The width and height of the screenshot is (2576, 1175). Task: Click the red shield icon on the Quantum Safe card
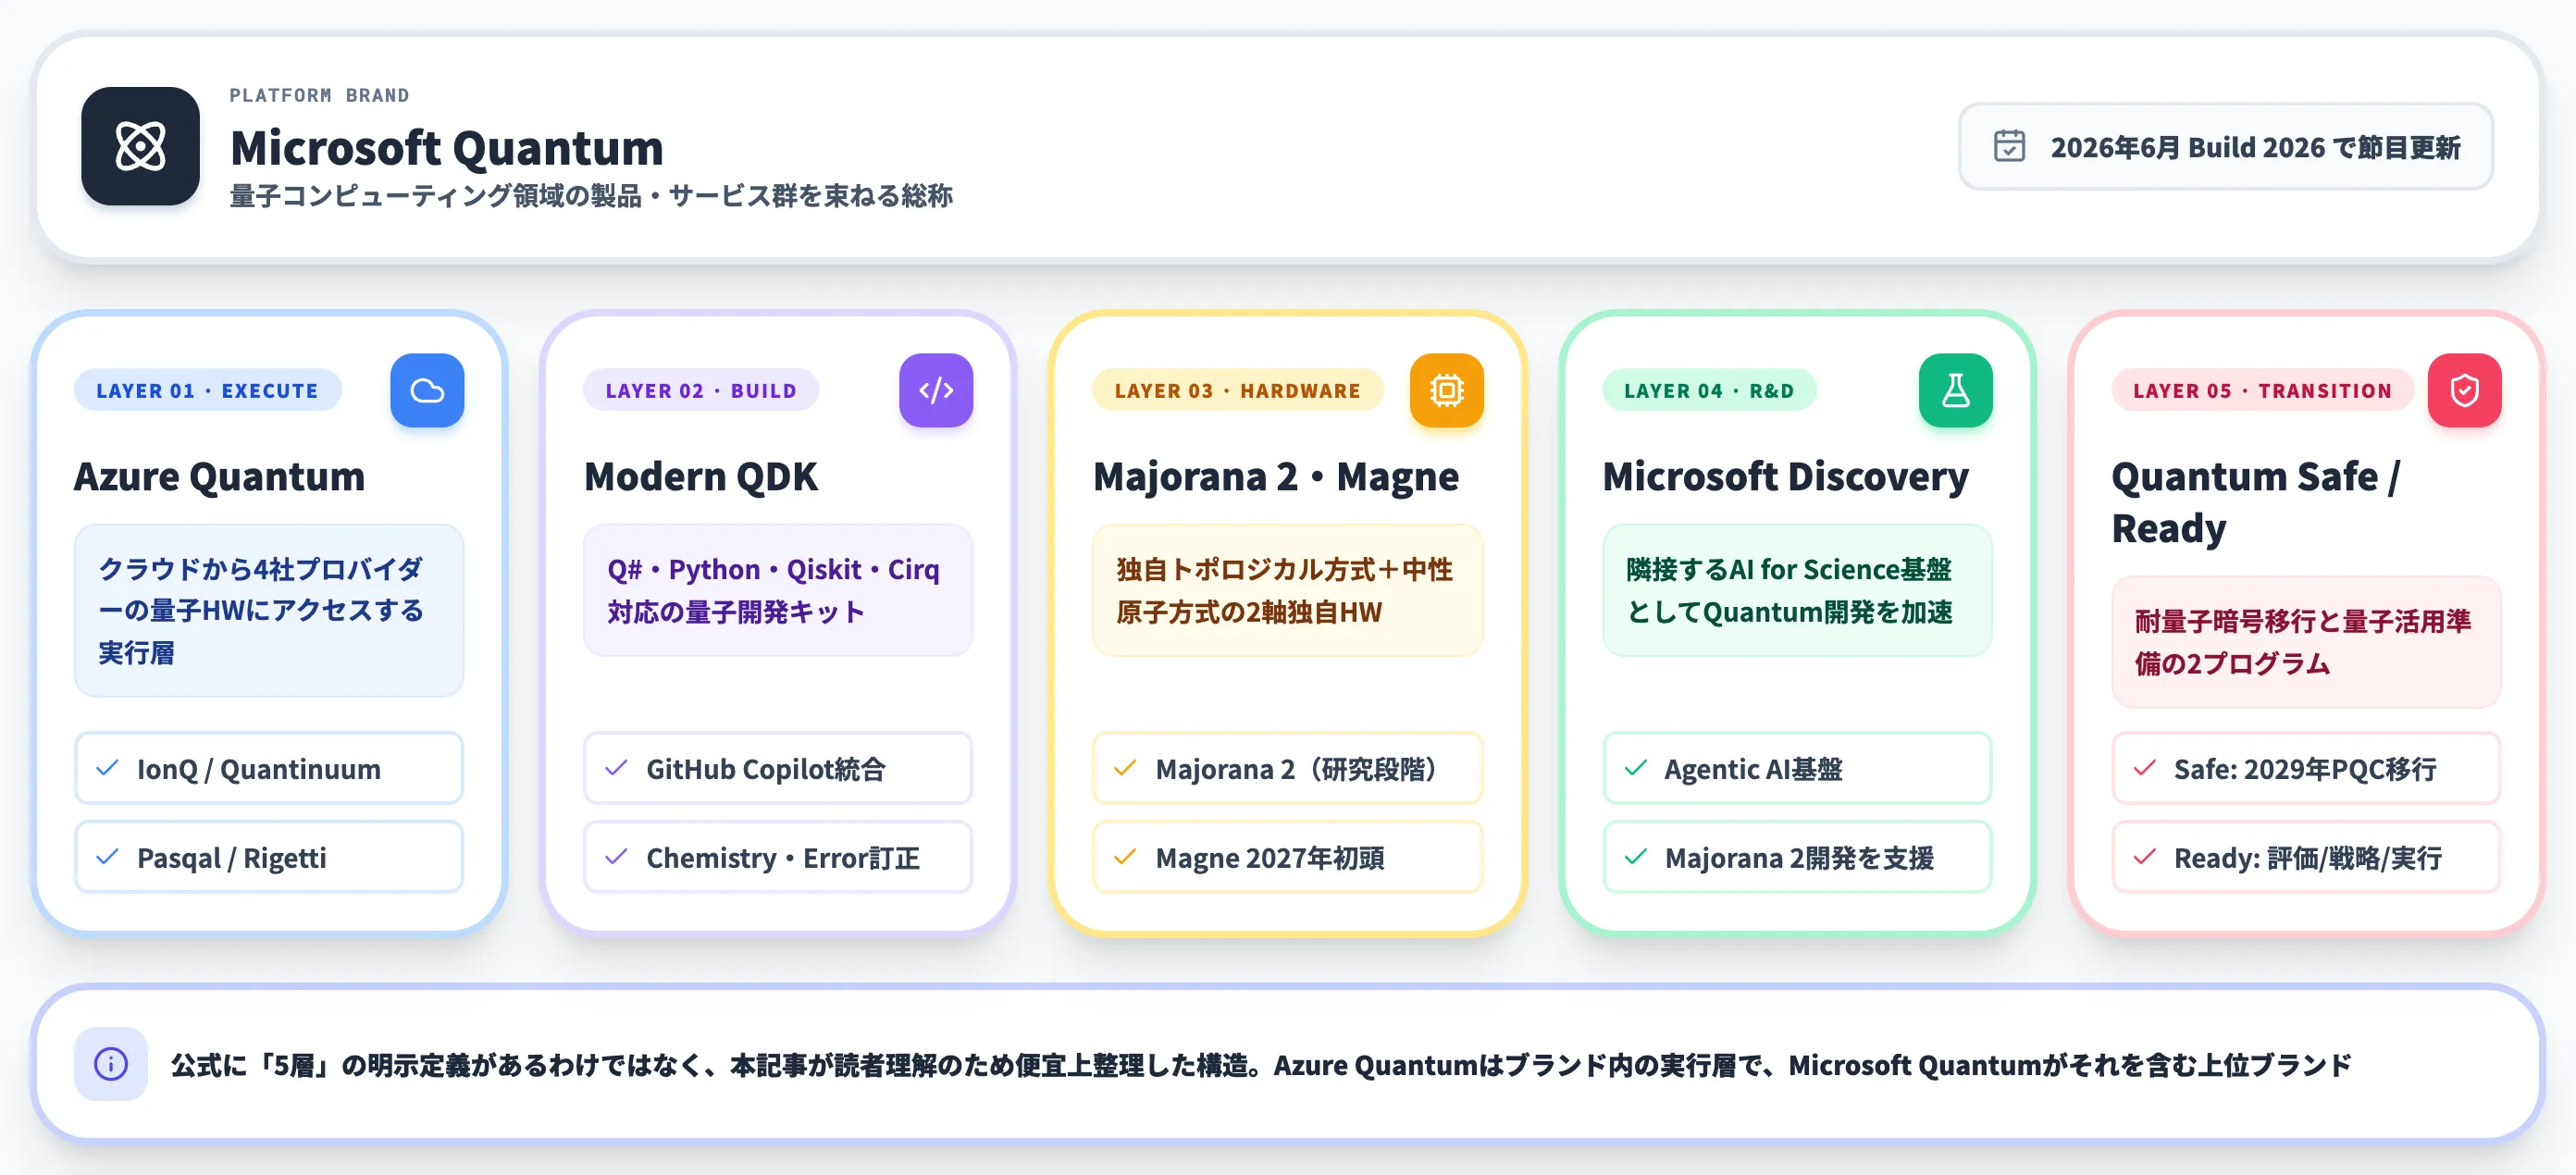click(x=2464, y=390)
